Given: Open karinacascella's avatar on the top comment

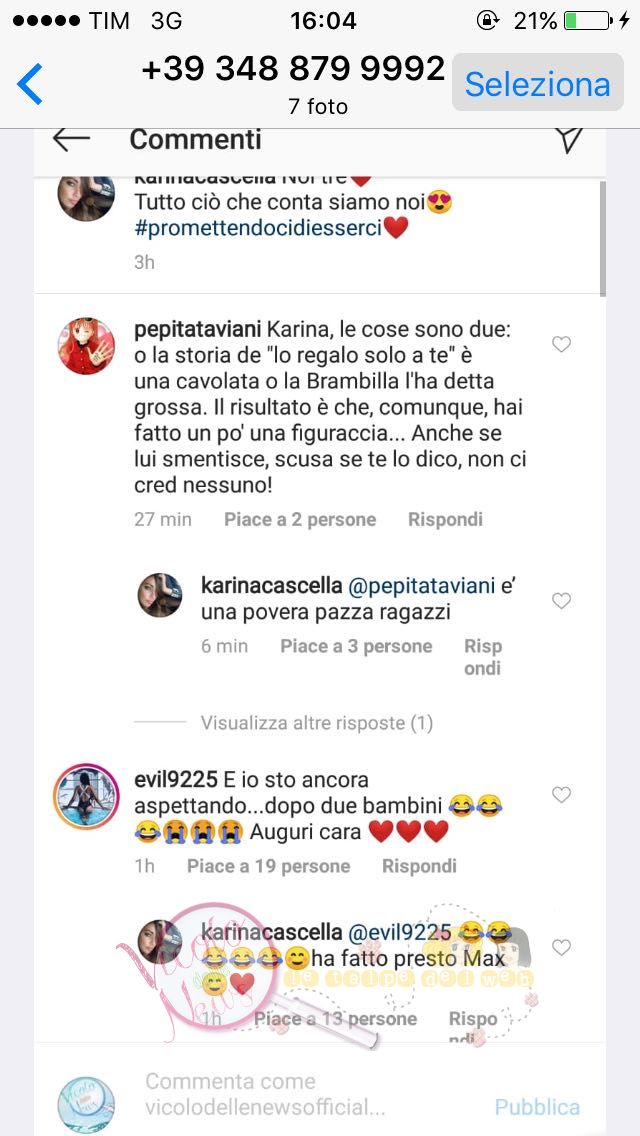Looking at the screenshot, I should pyautogui.click(x=86, y=196).
